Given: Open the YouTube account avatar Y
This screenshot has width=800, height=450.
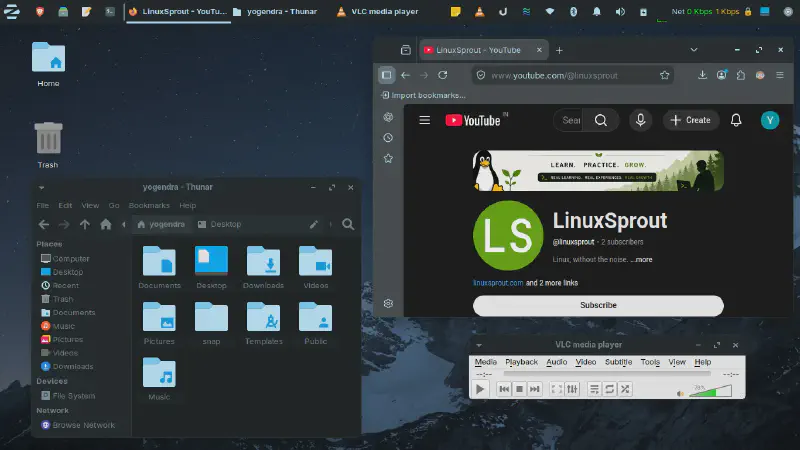Looking at the screenshot, I should click(770, 120).
